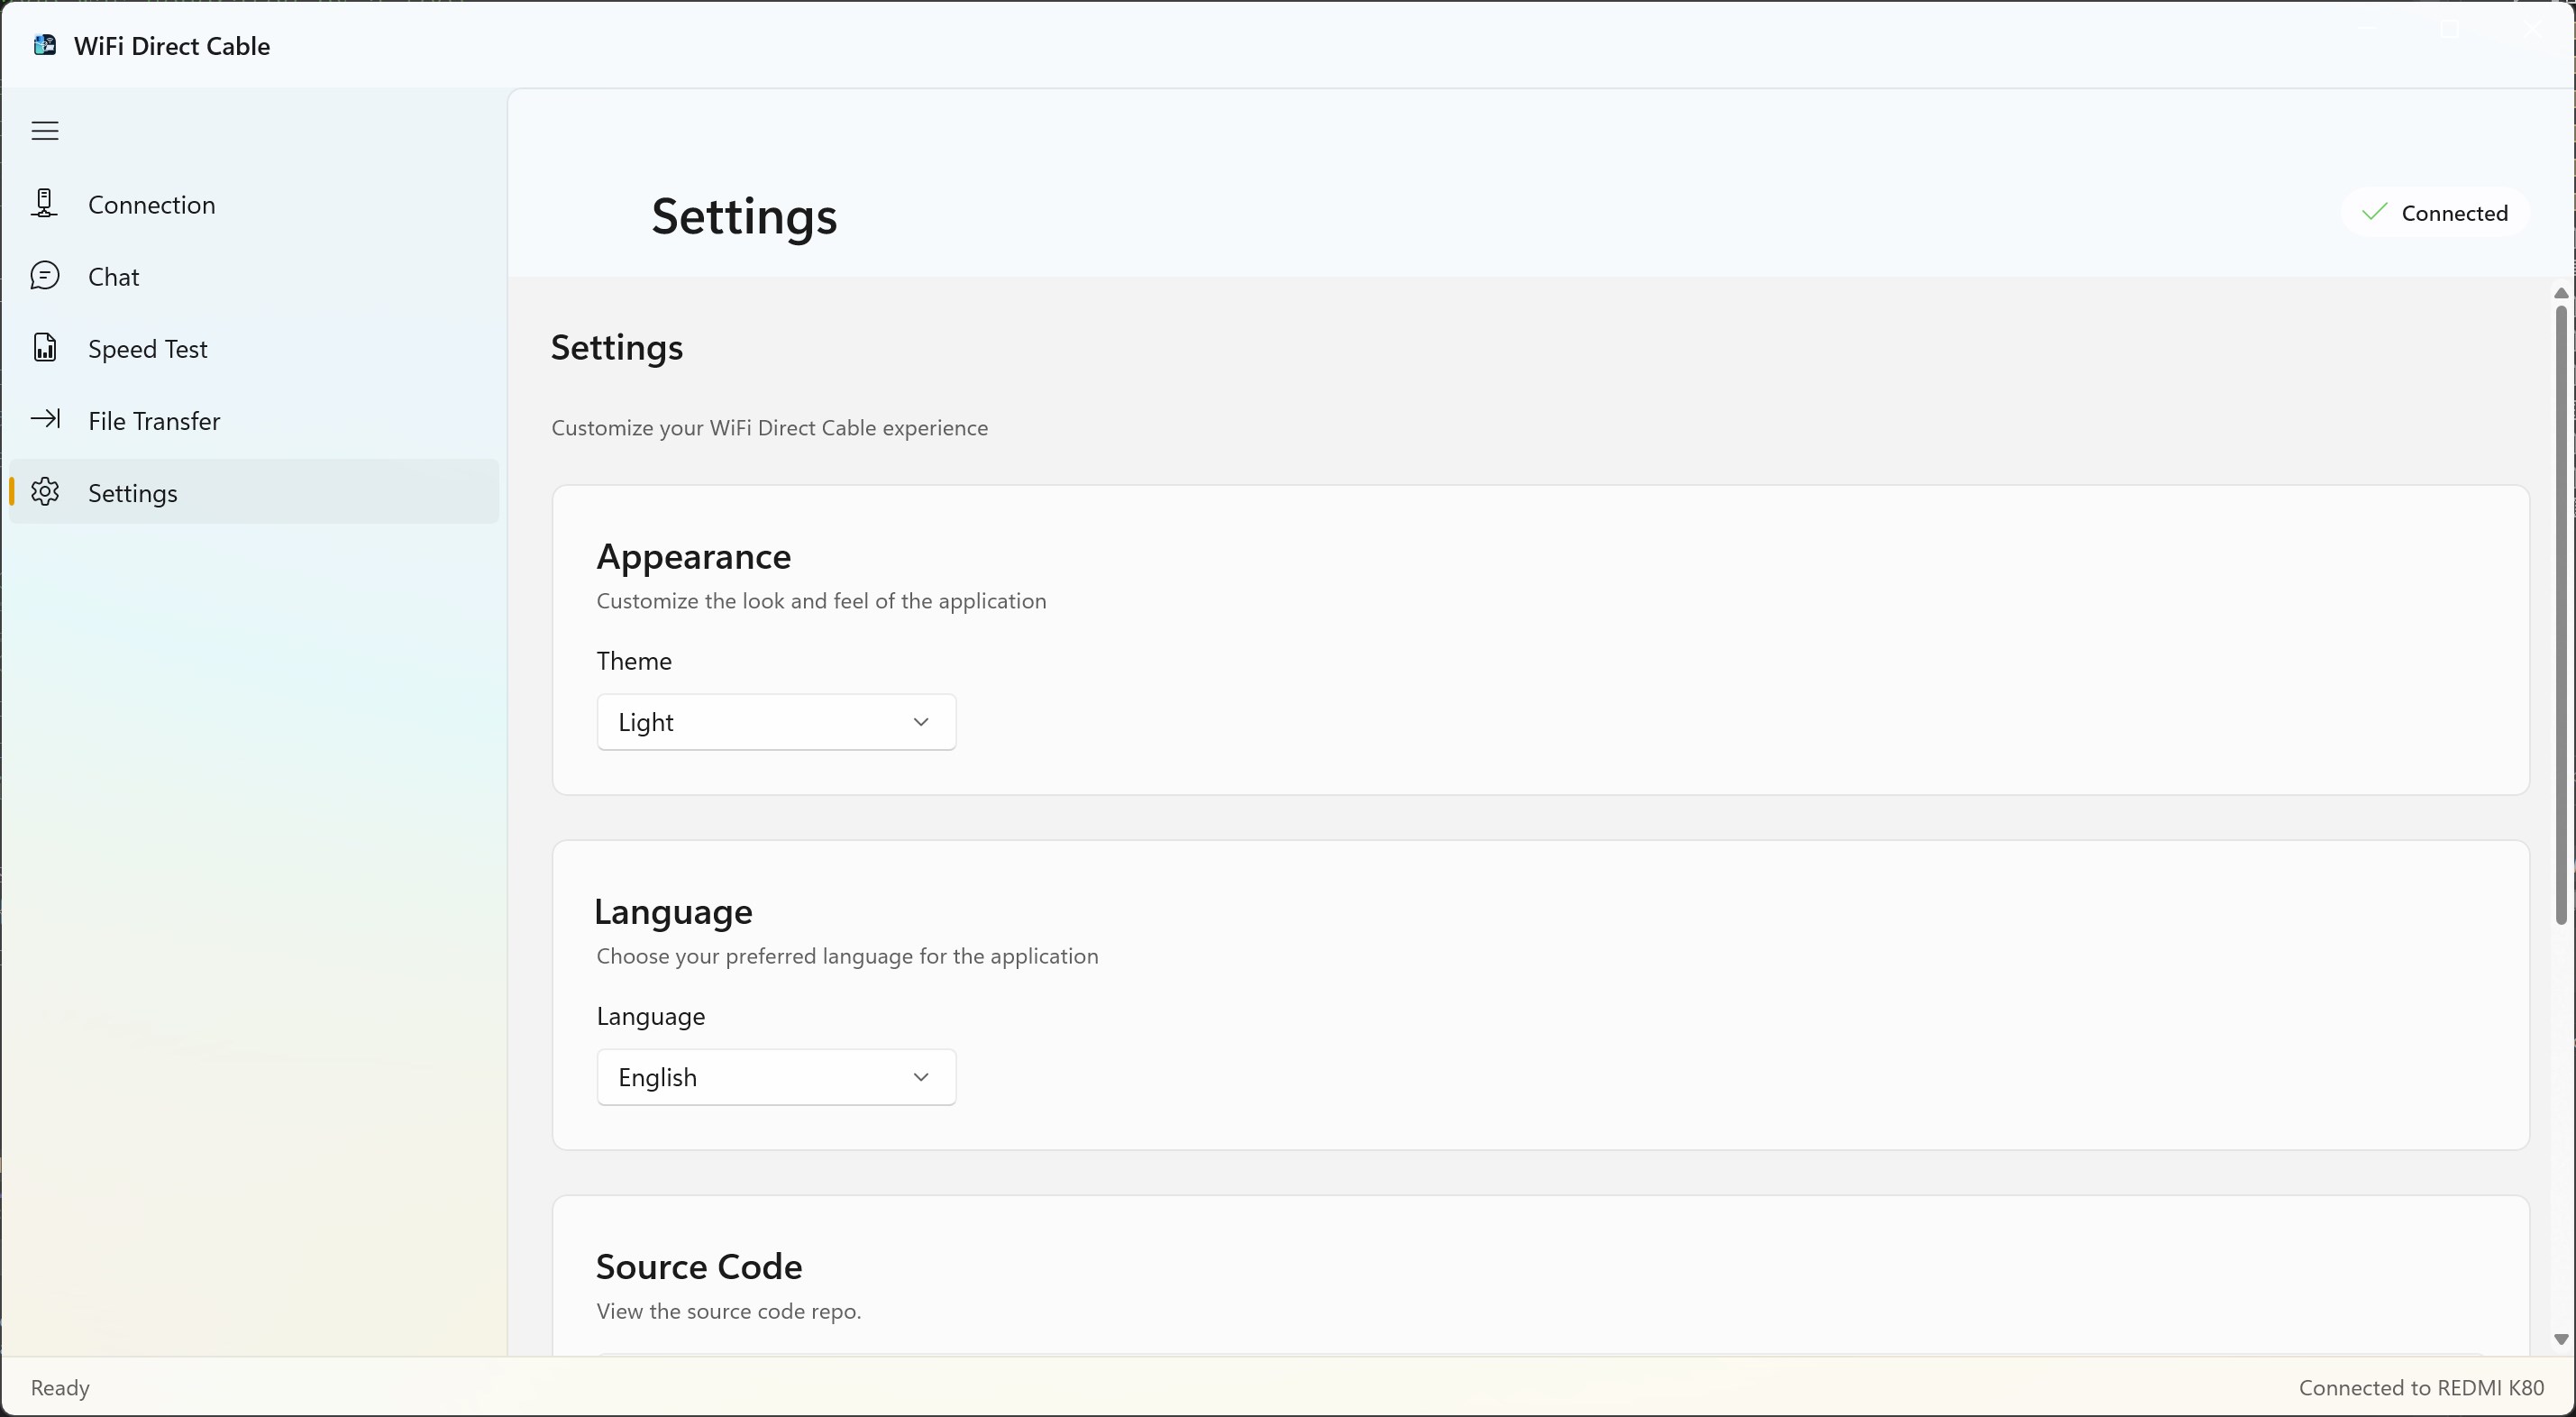
Task: Open the Language dropdown showing English
Action: coord(776,1077)
